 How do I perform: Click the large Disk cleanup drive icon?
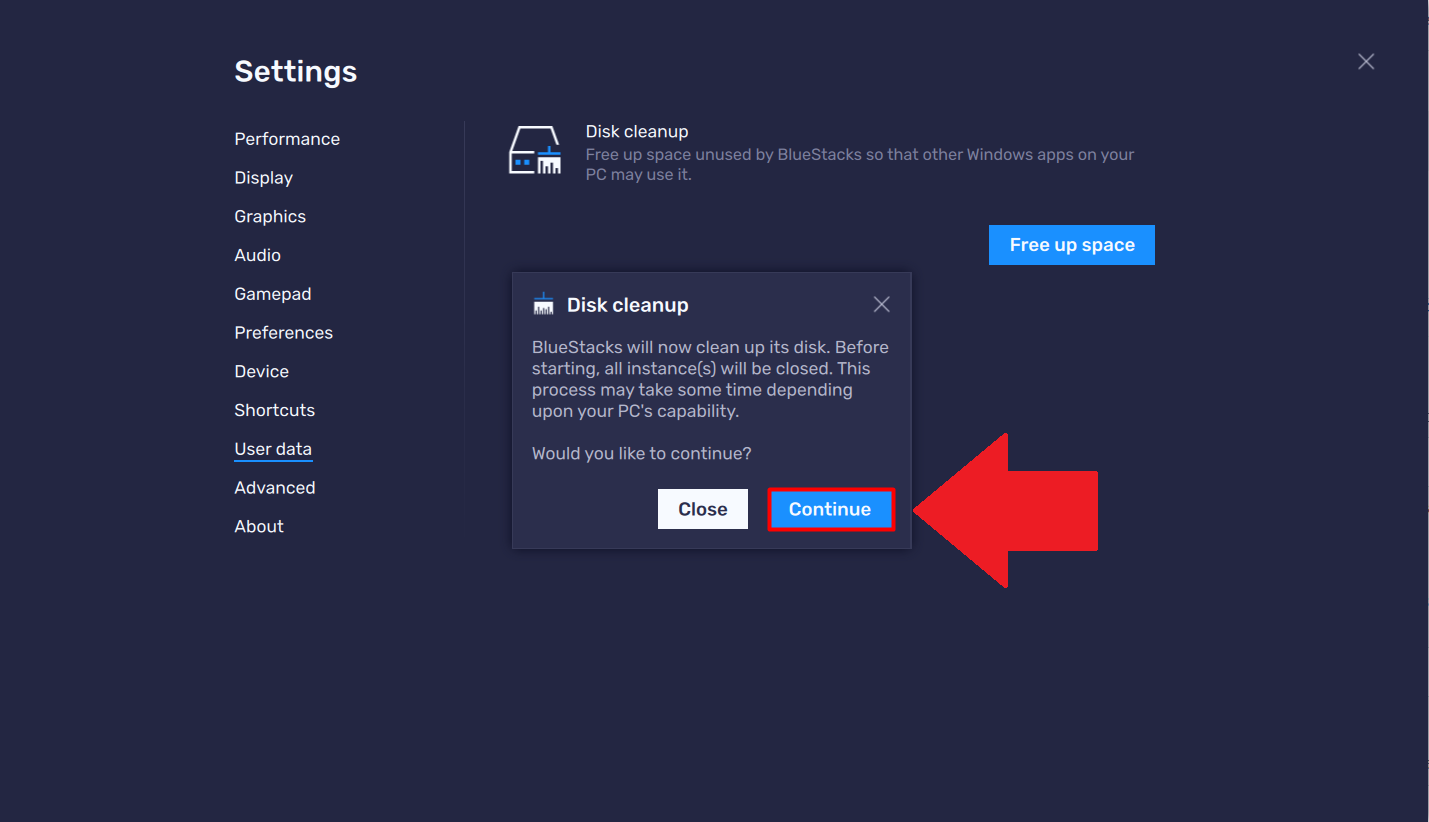pyautogui.click(x=535, y=151)
